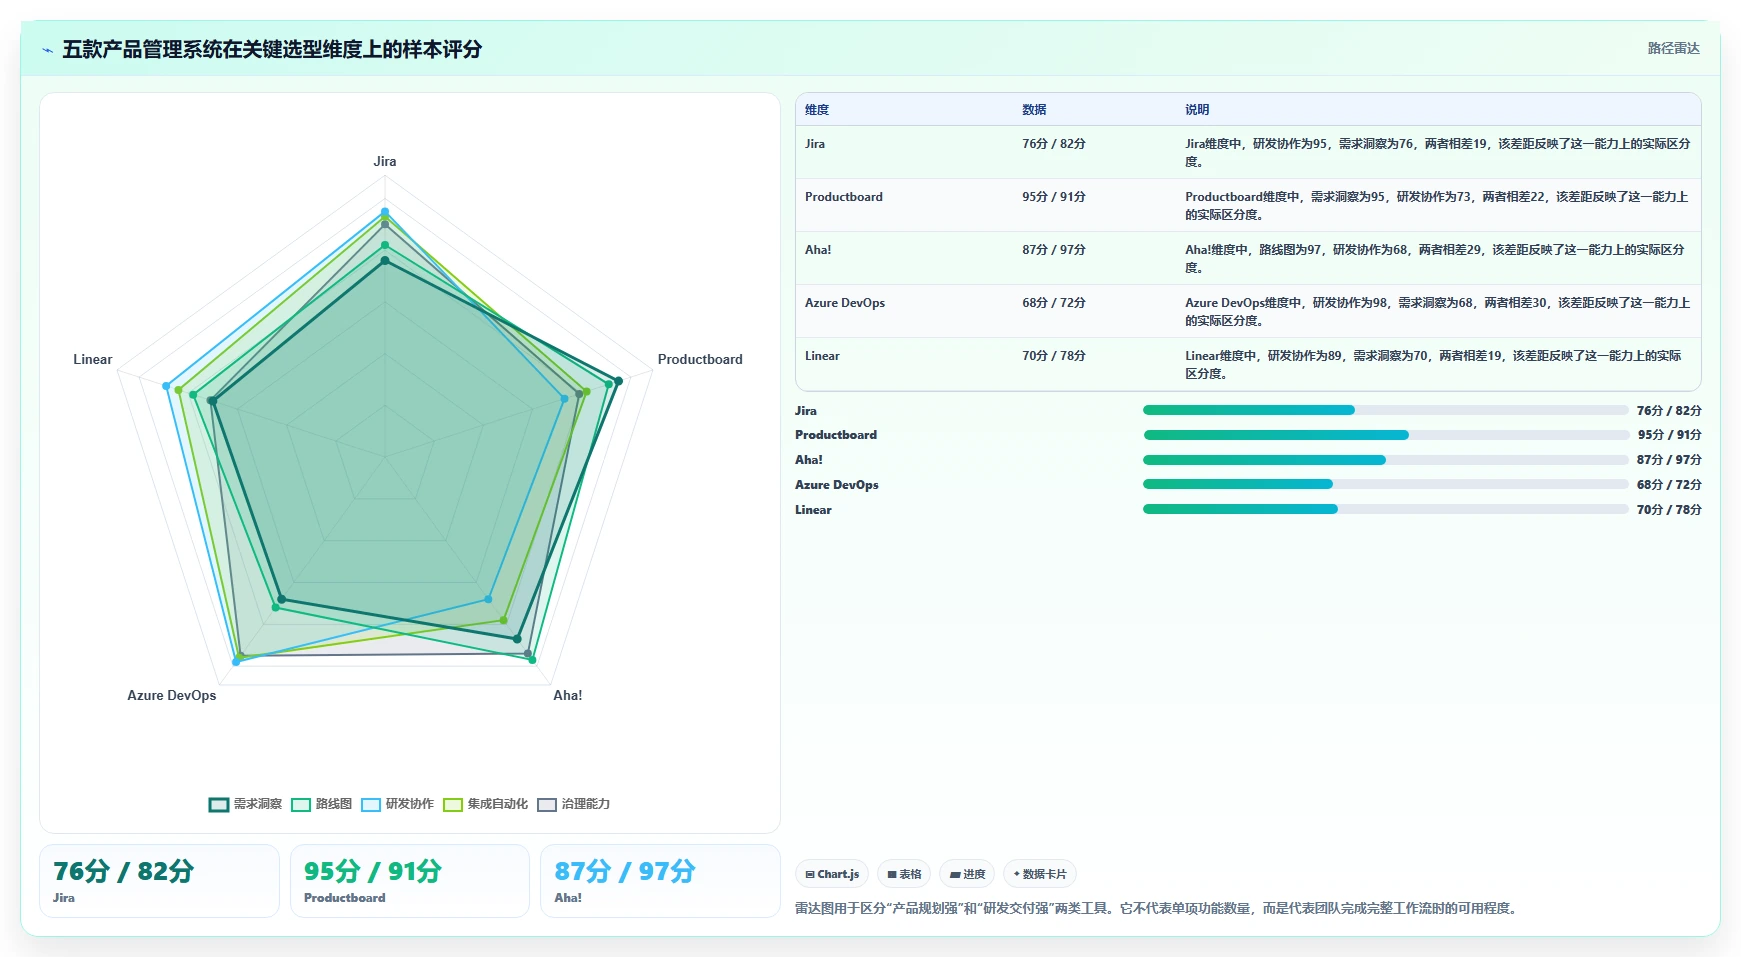Toggle the 路线图 legend series
Image resolution: width=1741 pixels, height=957 pixels.
(321, 804)
